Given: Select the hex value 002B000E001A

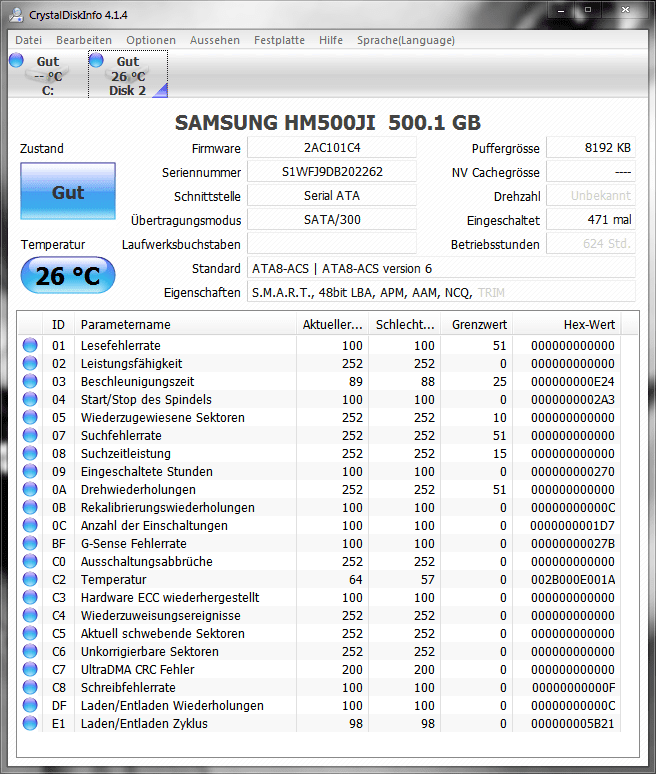Looking at the screenshot, I should click(573, 580).
